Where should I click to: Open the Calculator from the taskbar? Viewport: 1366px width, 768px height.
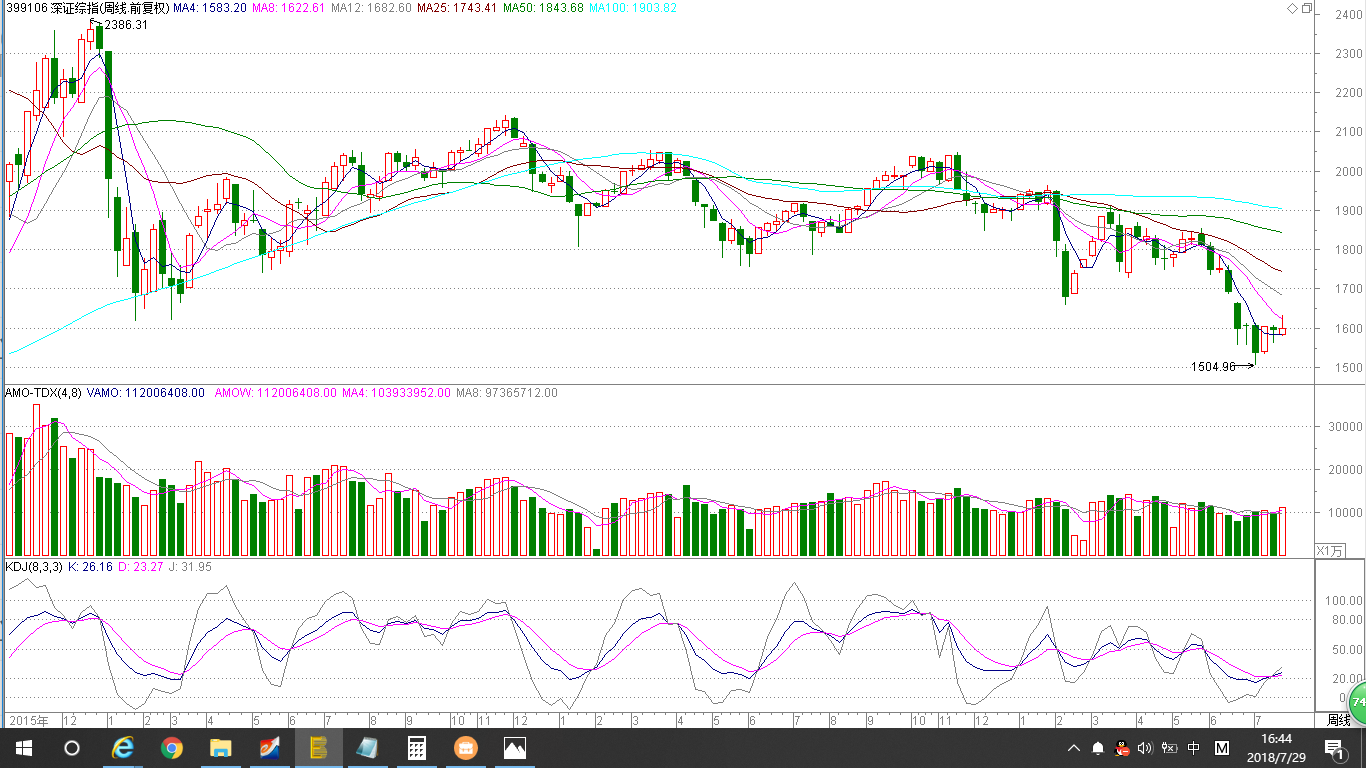[x=417, y=748]
